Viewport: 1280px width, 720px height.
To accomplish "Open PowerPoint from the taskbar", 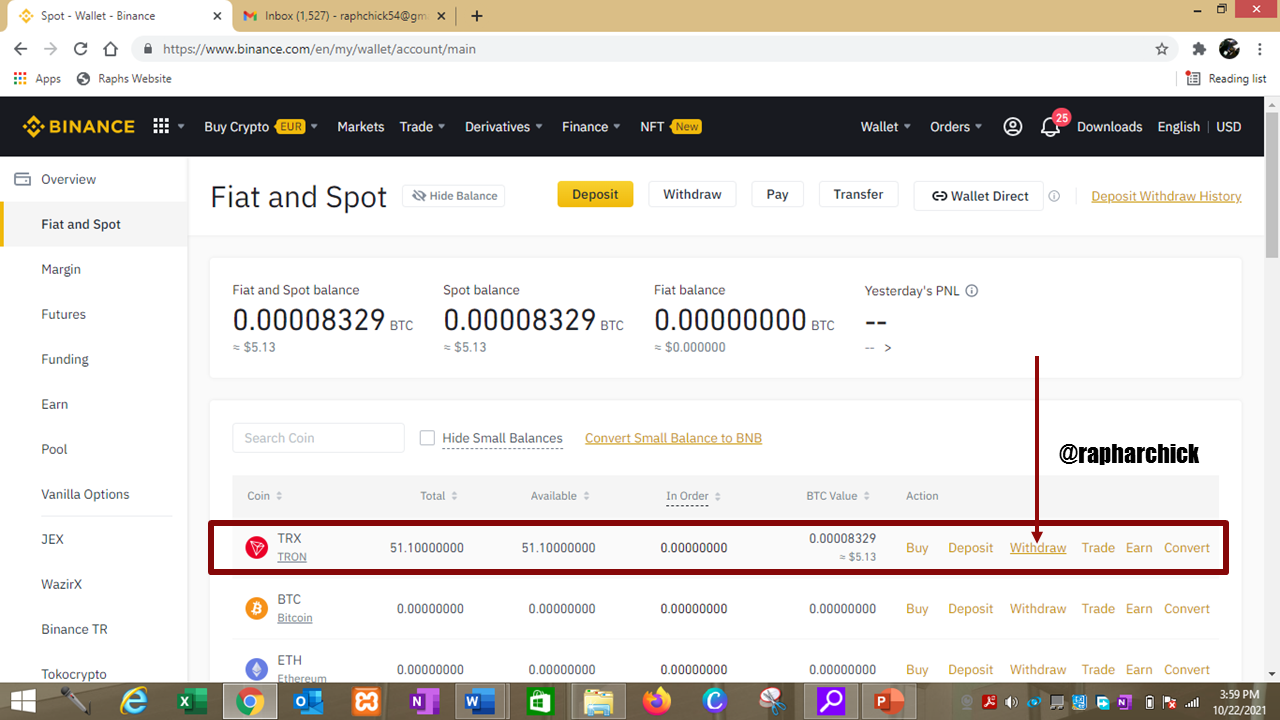I will click(x=889, y=701).
